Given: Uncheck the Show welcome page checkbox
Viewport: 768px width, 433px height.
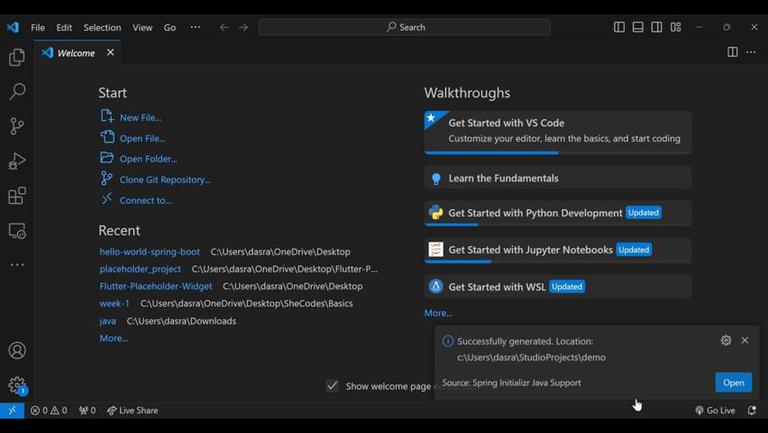Looking at the screenshot, I should (332, 386).
